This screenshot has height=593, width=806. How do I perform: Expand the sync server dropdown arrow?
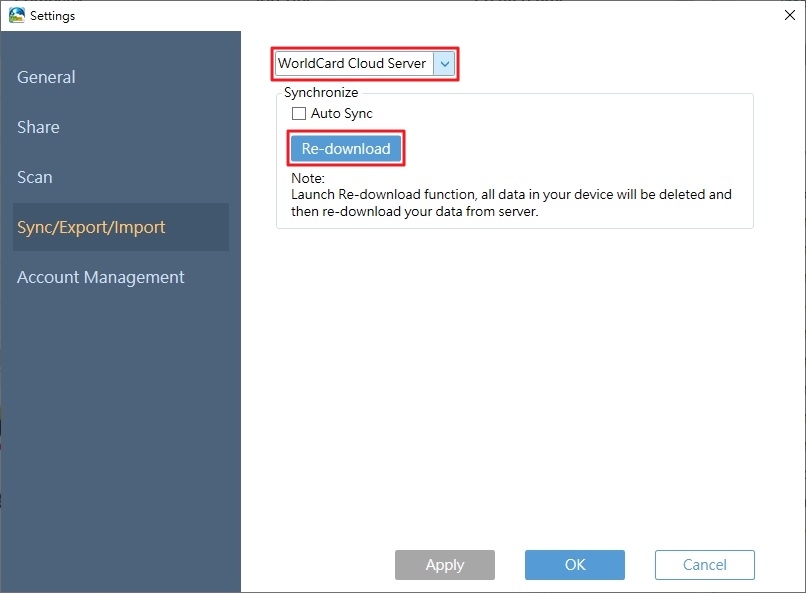444,64
